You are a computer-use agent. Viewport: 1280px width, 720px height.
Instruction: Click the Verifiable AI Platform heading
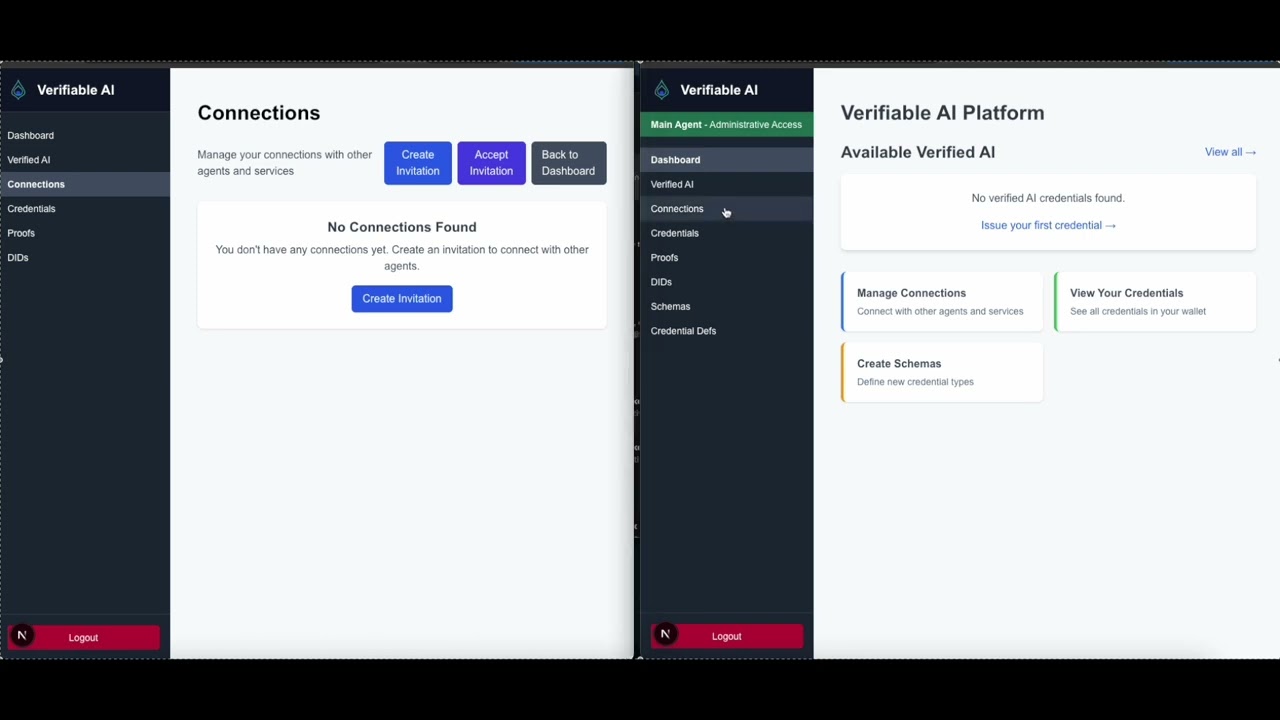click(942, 113)
